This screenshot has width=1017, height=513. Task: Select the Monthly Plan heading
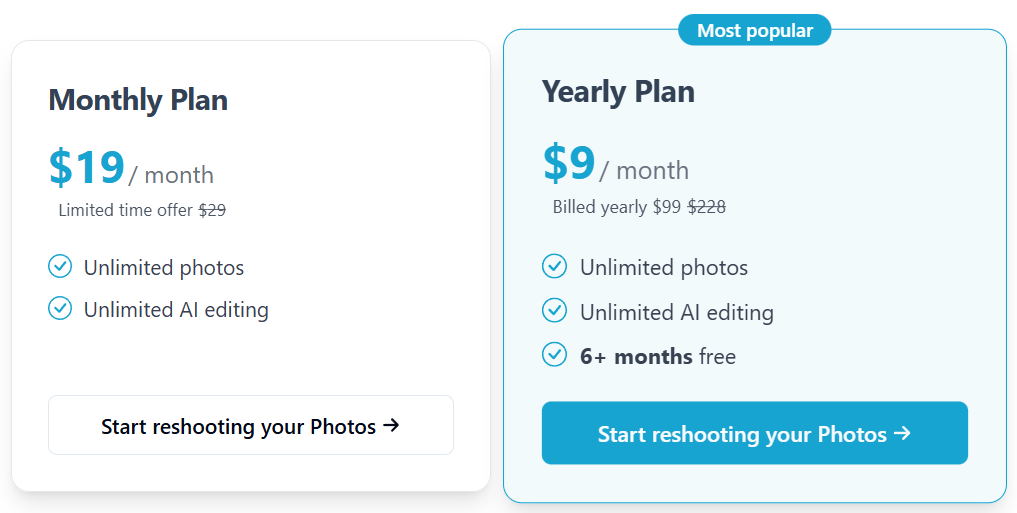[x=138, y=100]
